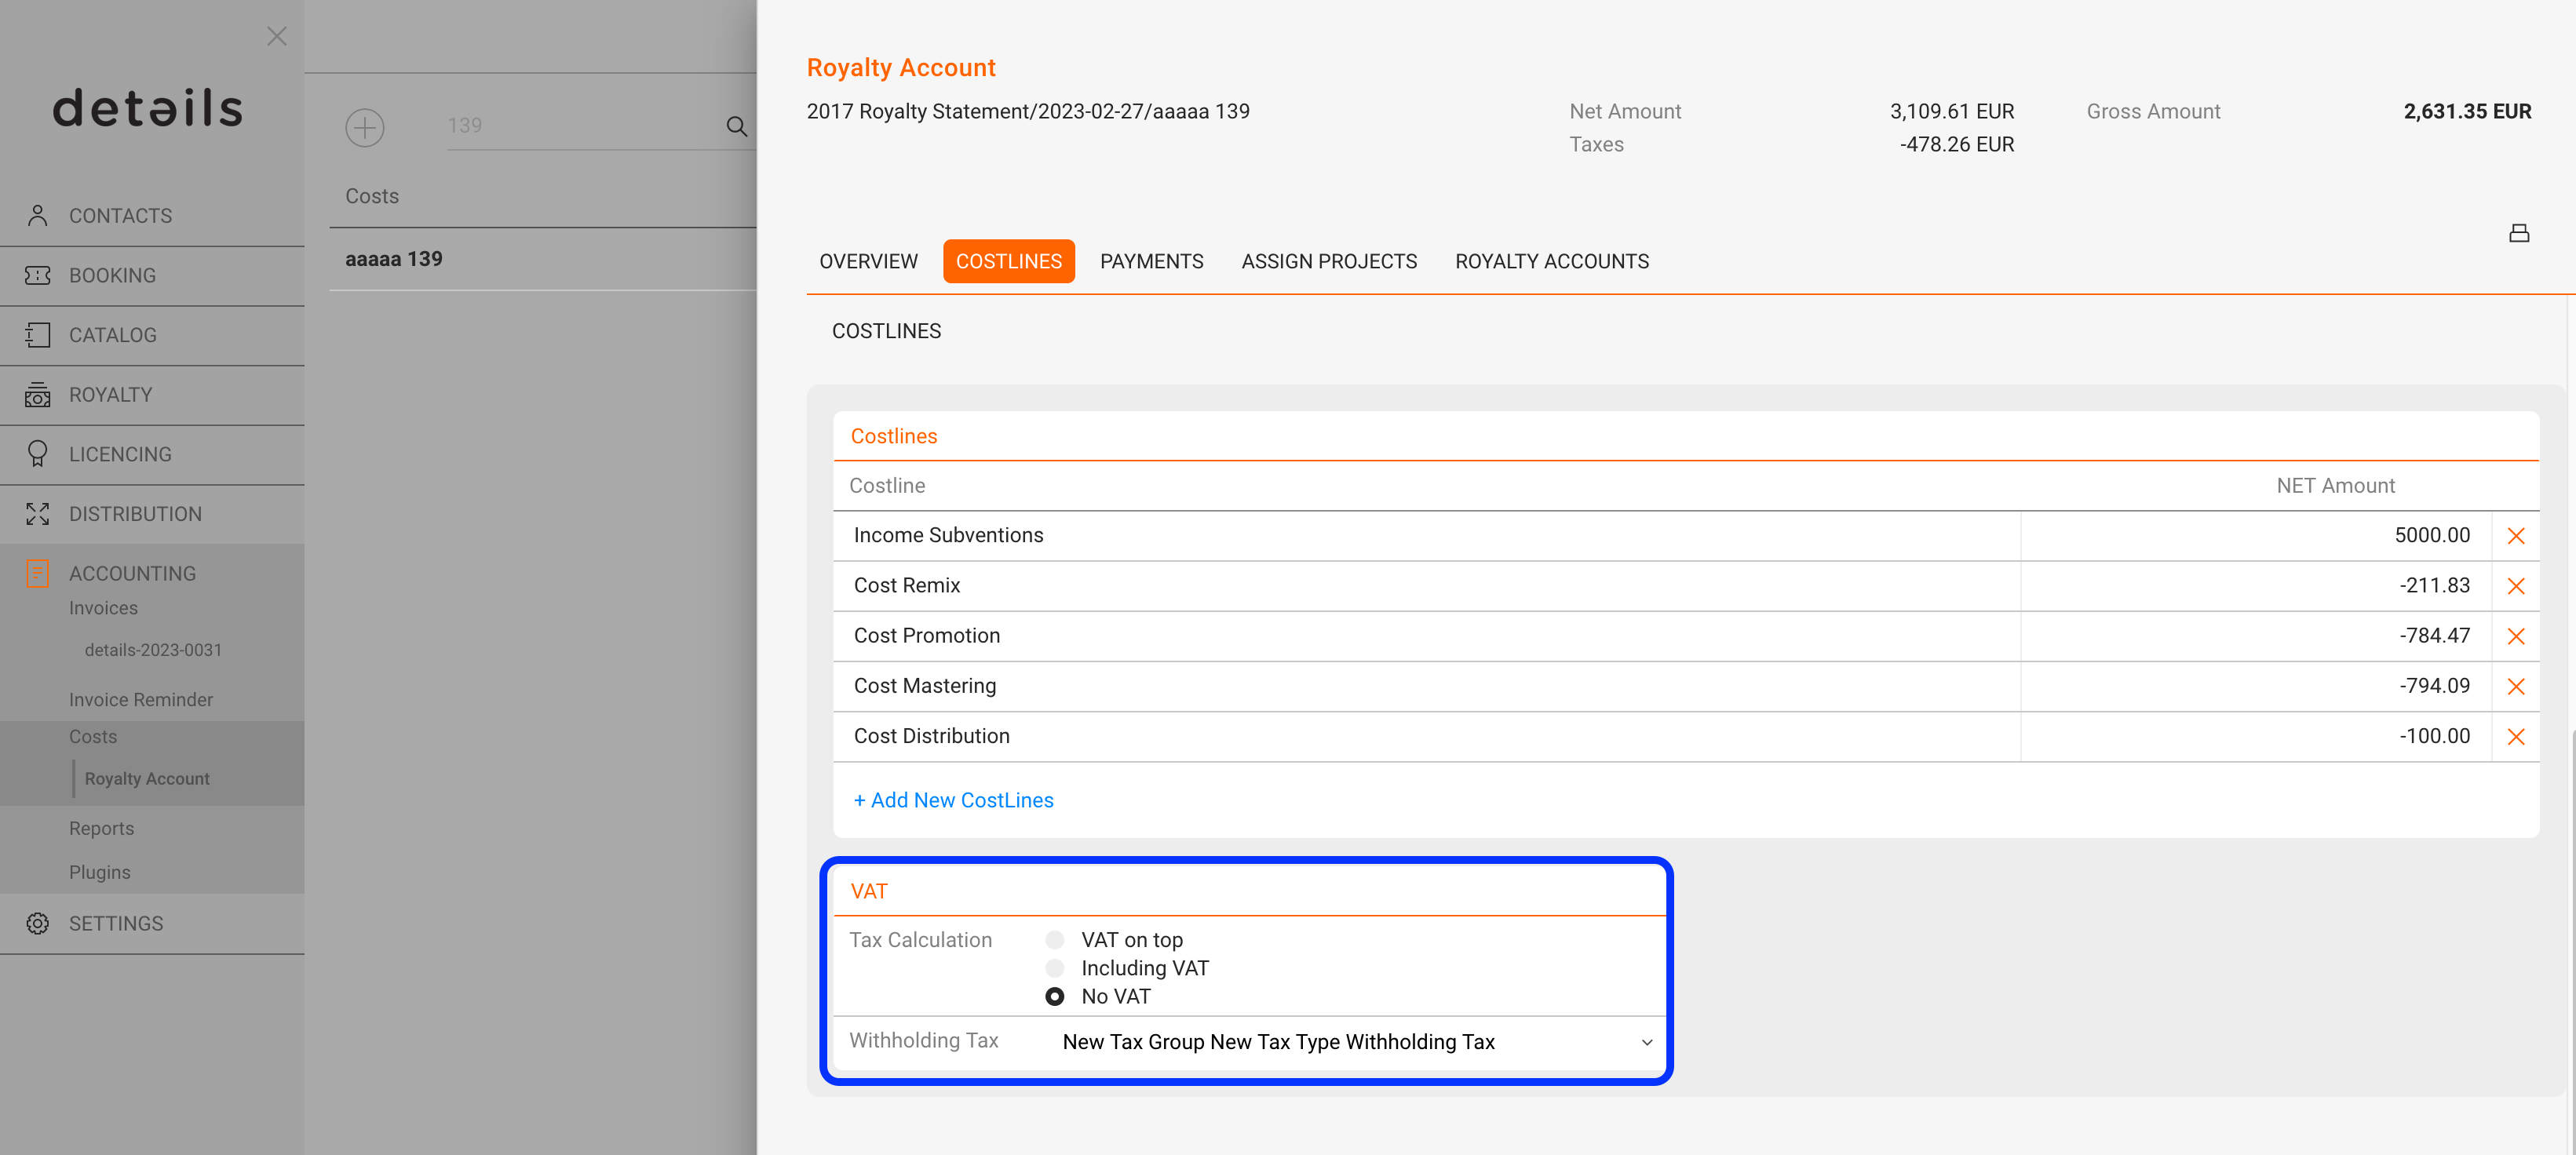Select the VAT on top option
The height and width of the screenshot is (1155, 2576).
pyautogui.click(x=1054, y=940)
